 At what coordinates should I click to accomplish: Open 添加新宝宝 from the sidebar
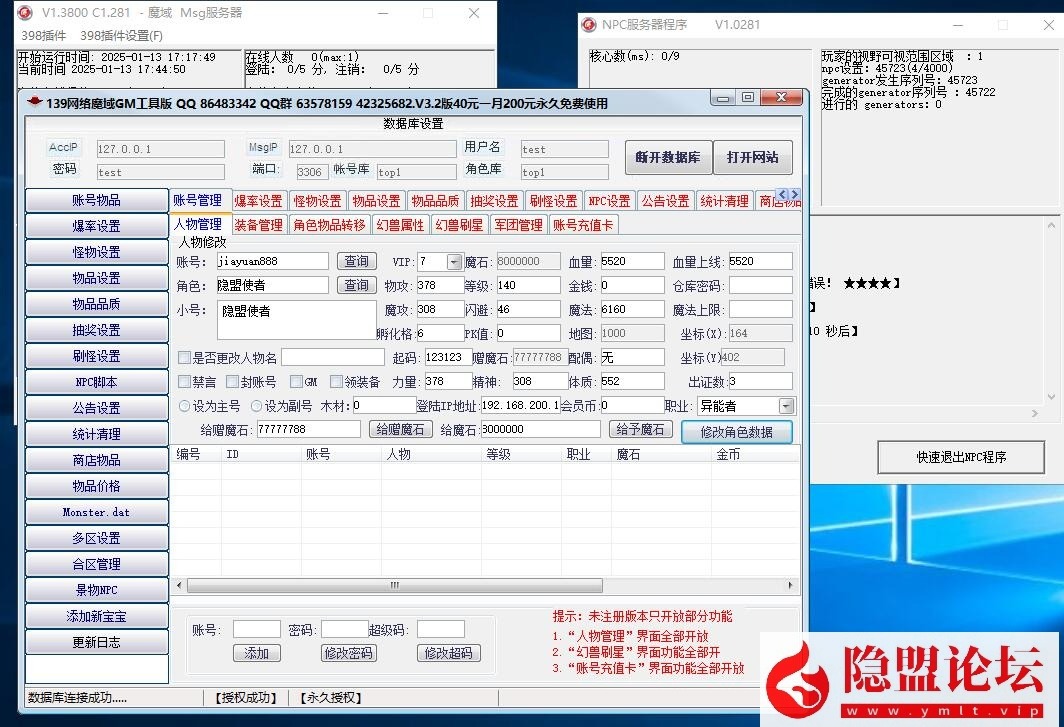(96, 616)
